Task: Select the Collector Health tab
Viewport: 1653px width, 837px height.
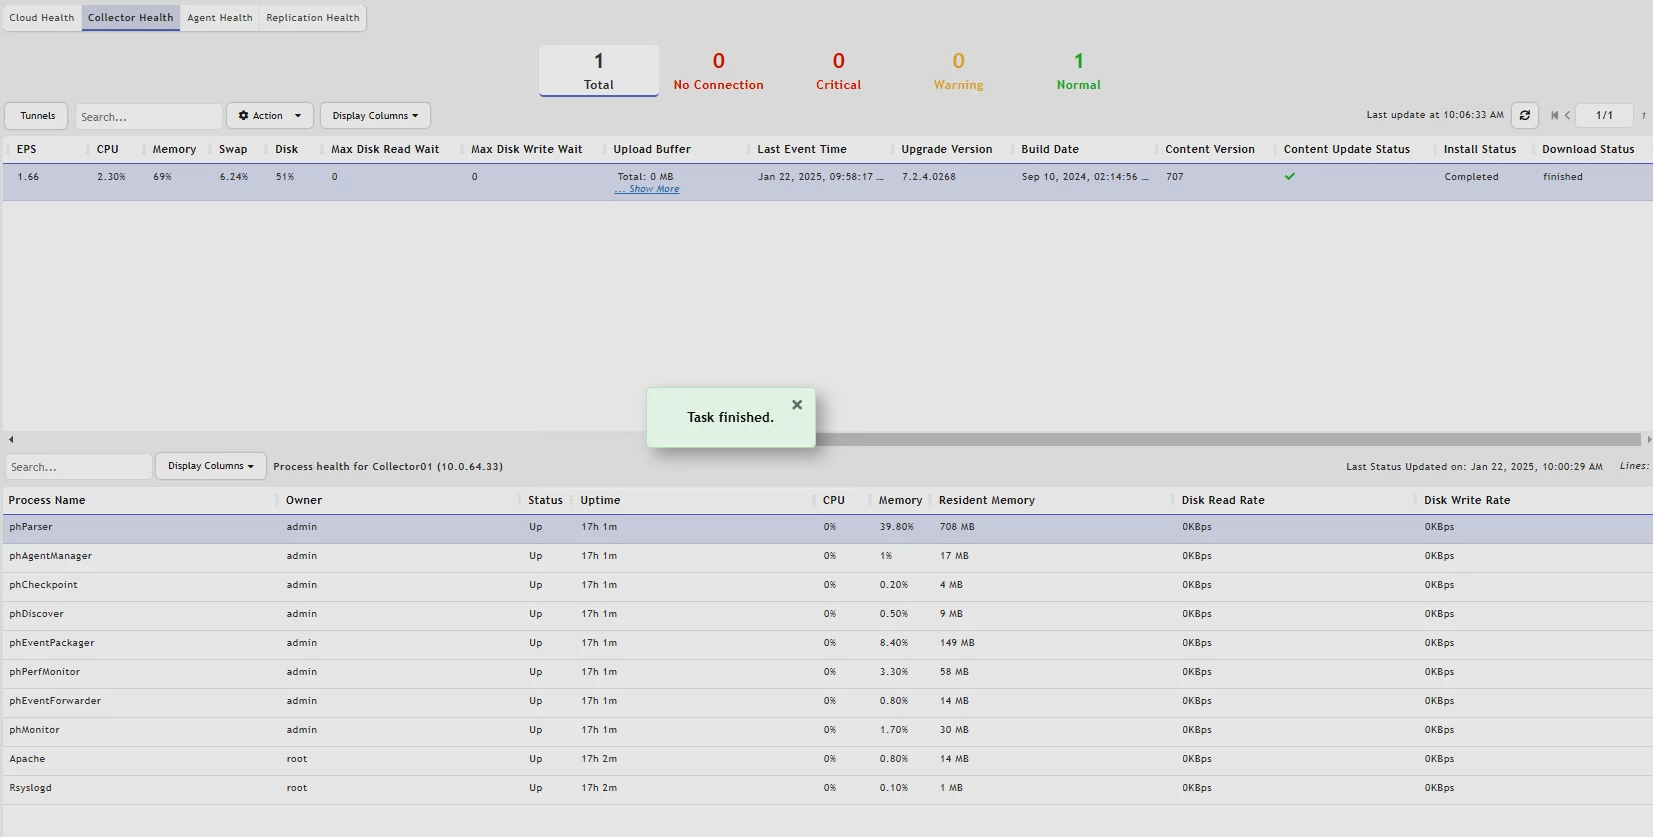Action: [131, 18]
